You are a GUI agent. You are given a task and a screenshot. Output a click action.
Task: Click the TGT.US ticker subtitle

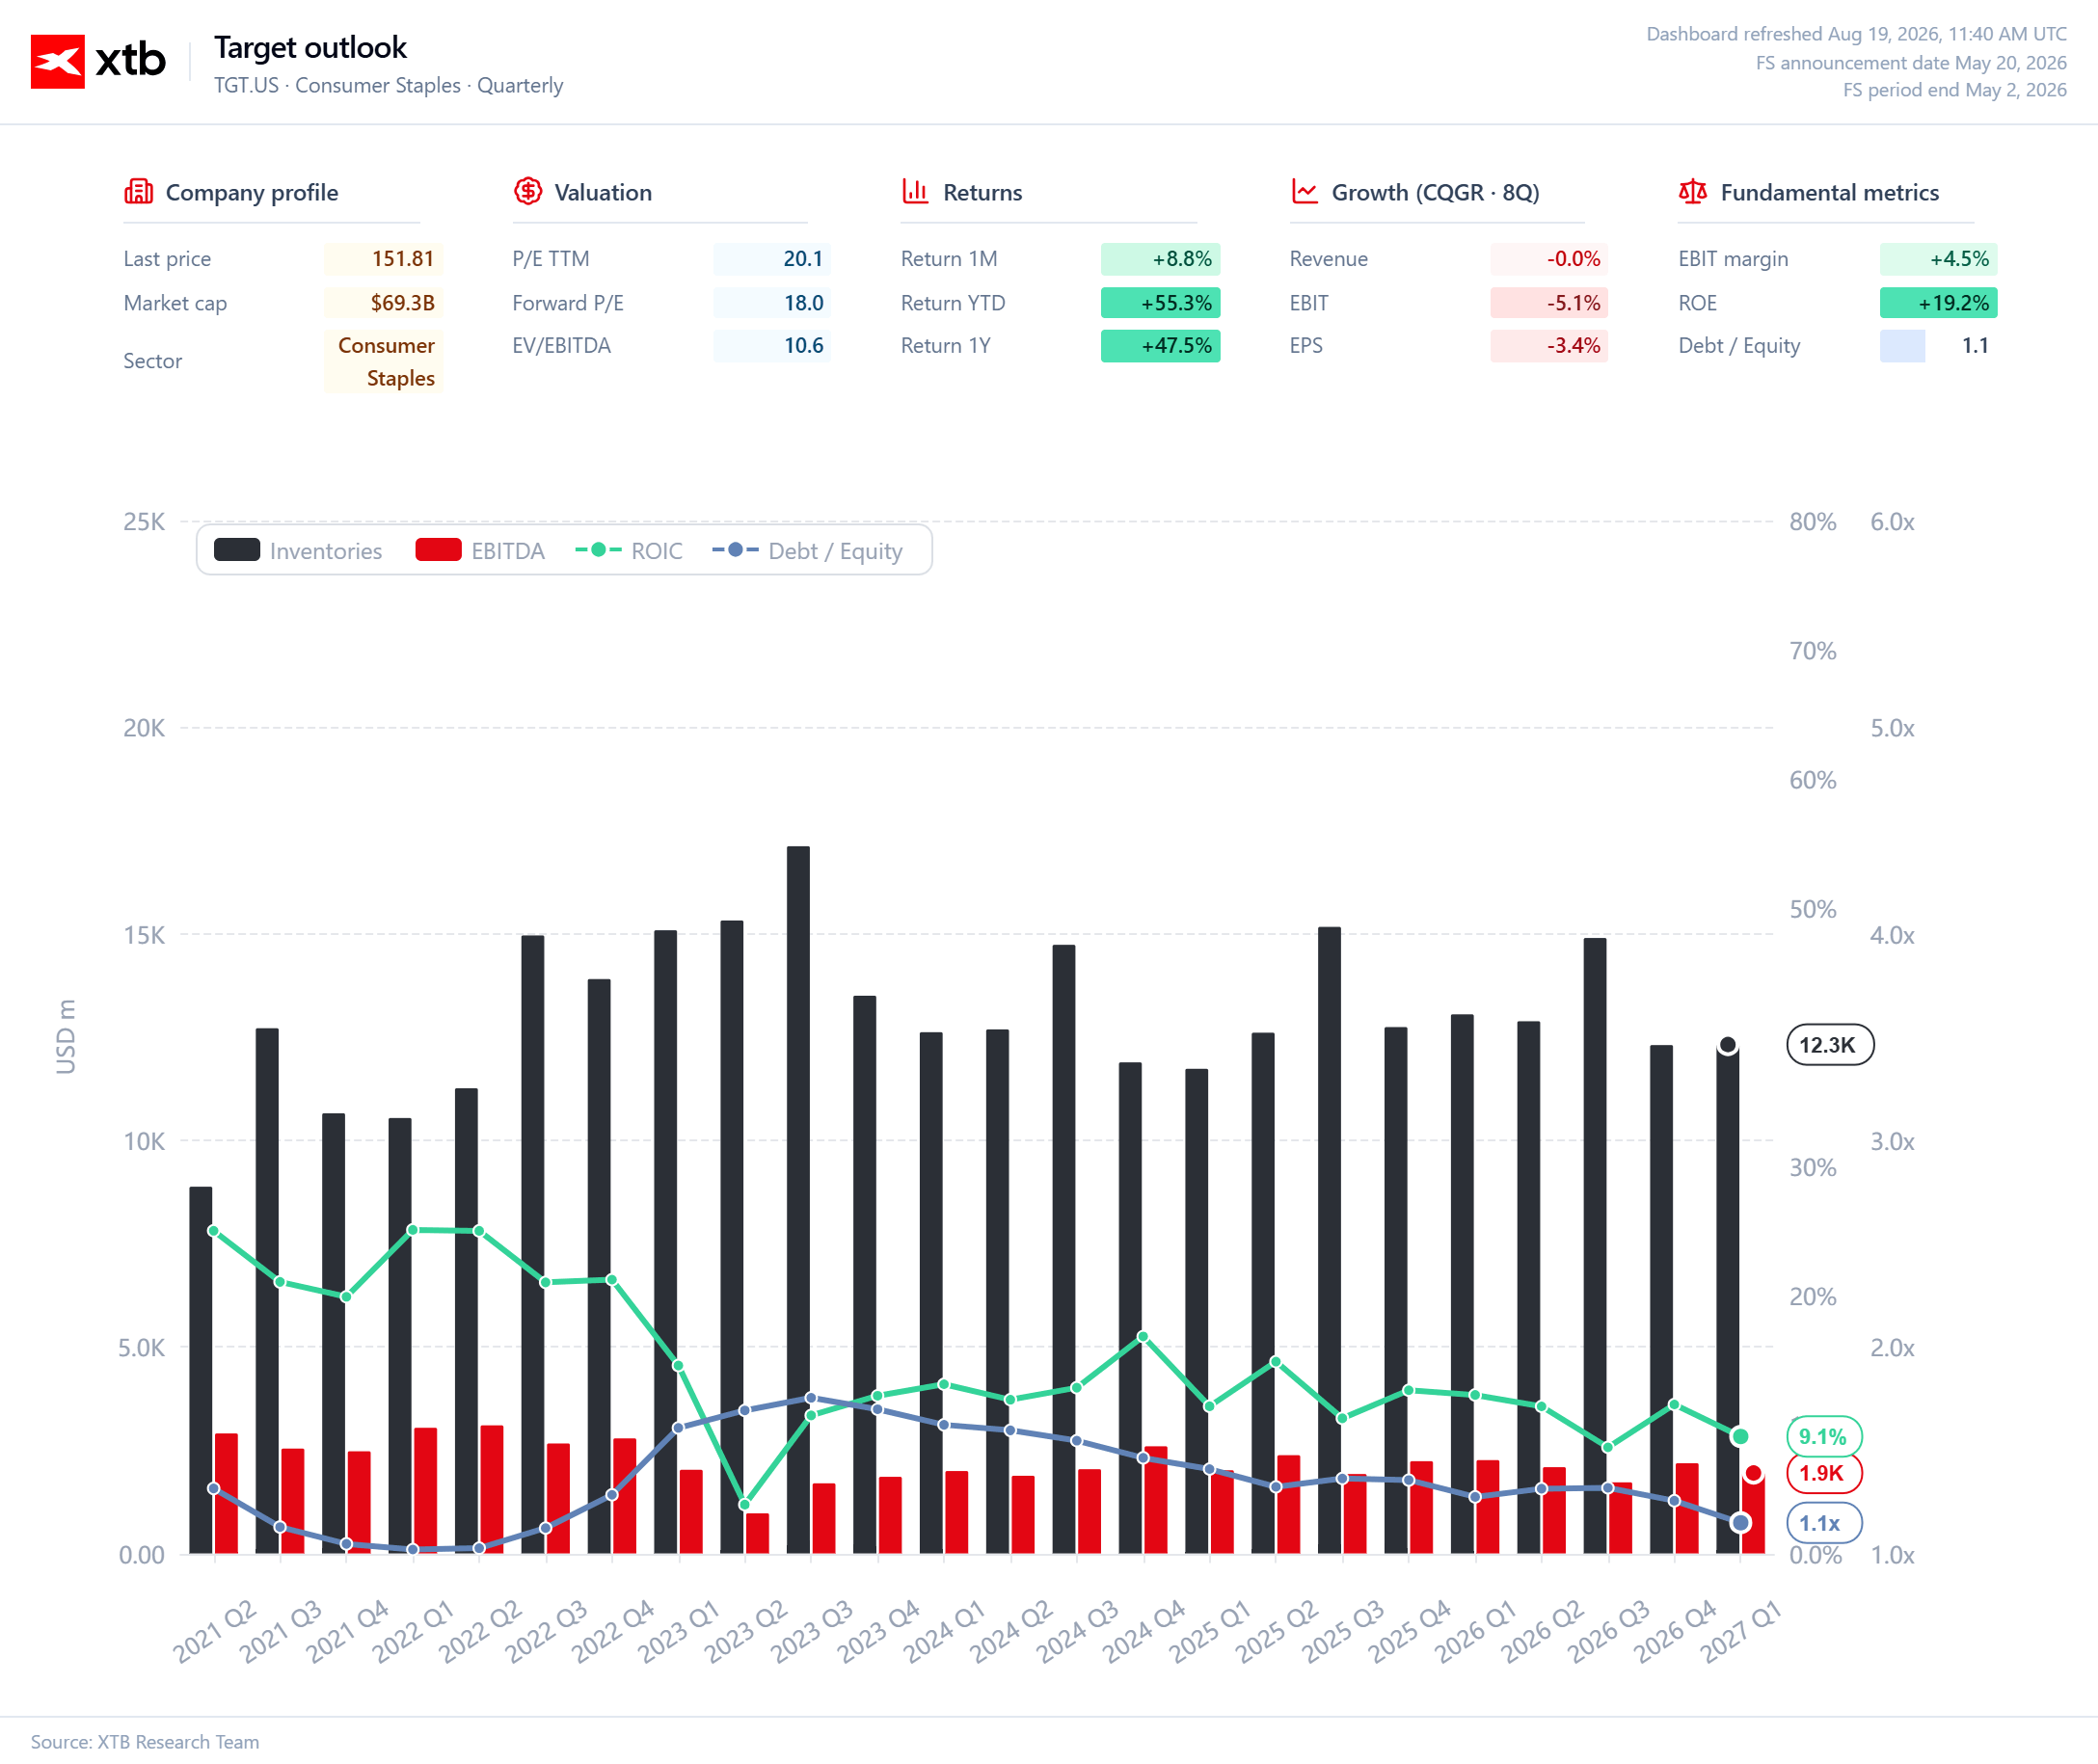[388, 85]
